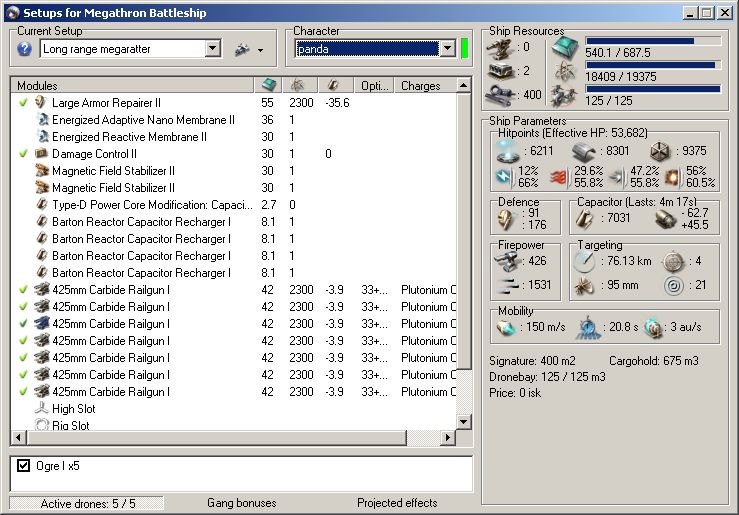Toggle Large Armor Repairer II active checkmark

(23, 103)
